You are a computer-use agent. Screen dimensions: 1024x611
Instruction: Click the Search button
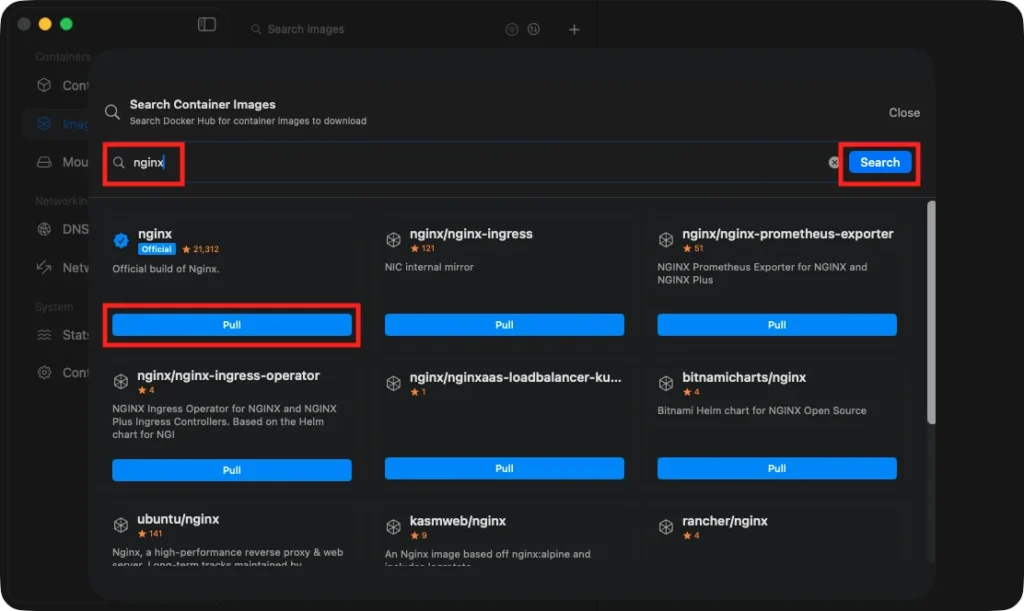(x=879, y=163)
